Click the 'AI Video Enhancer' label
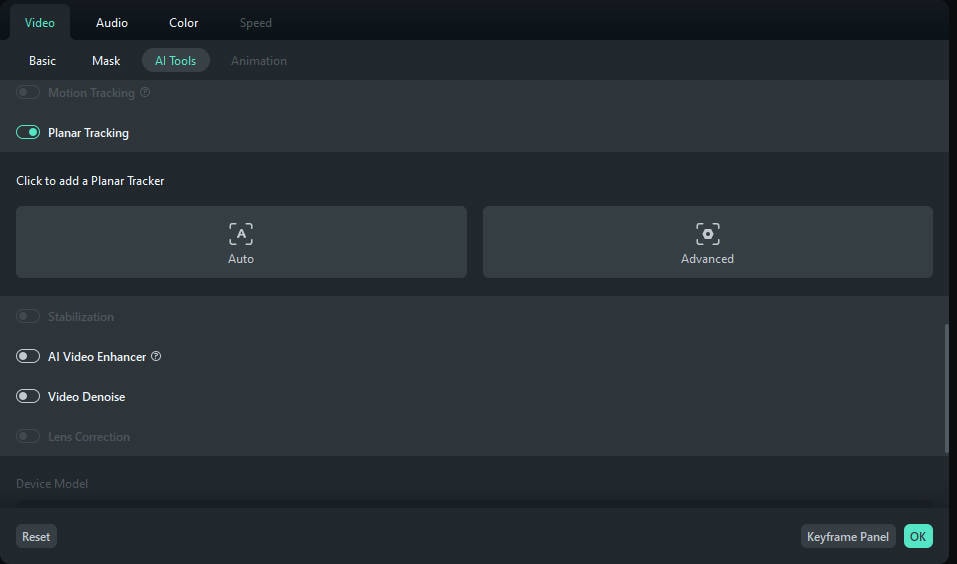This screenshot has width=957, height=564. coord(97,356)
